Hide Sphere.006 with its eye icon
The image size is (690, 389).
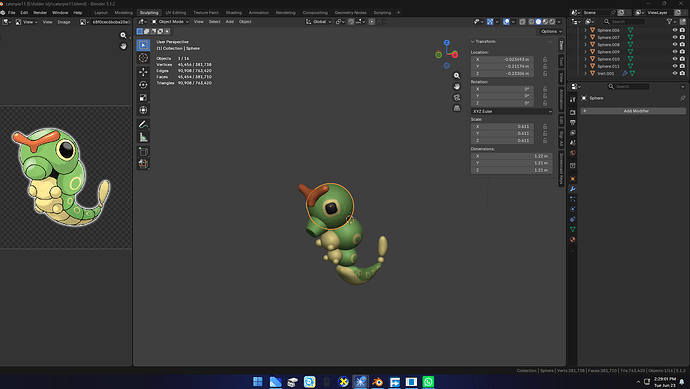[x=675, y=30]
